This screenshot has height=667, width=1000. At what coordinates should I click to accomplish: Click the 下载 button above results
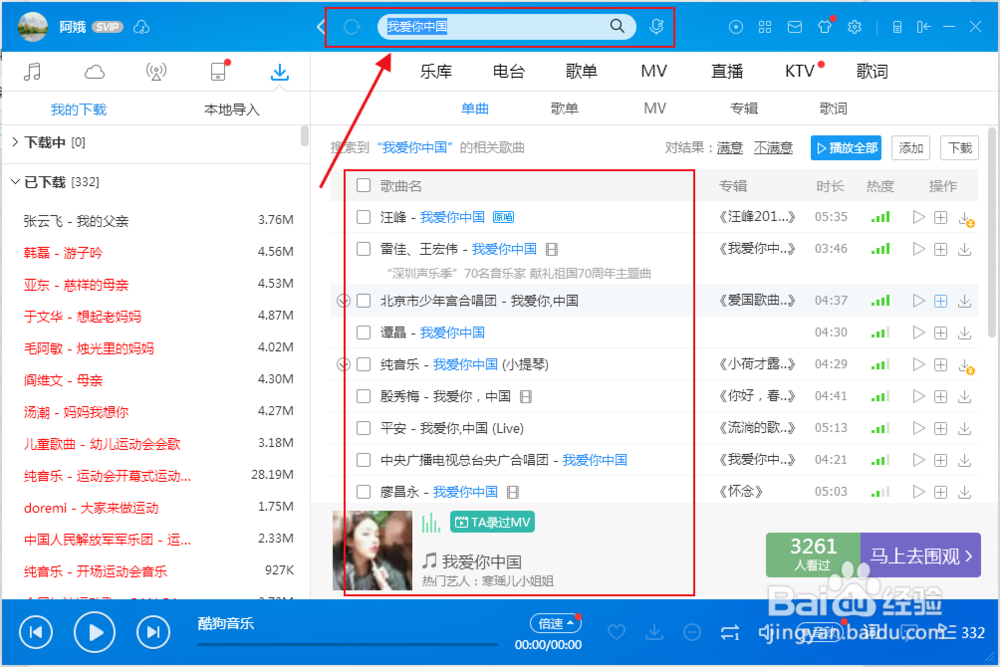pos(959,148)
